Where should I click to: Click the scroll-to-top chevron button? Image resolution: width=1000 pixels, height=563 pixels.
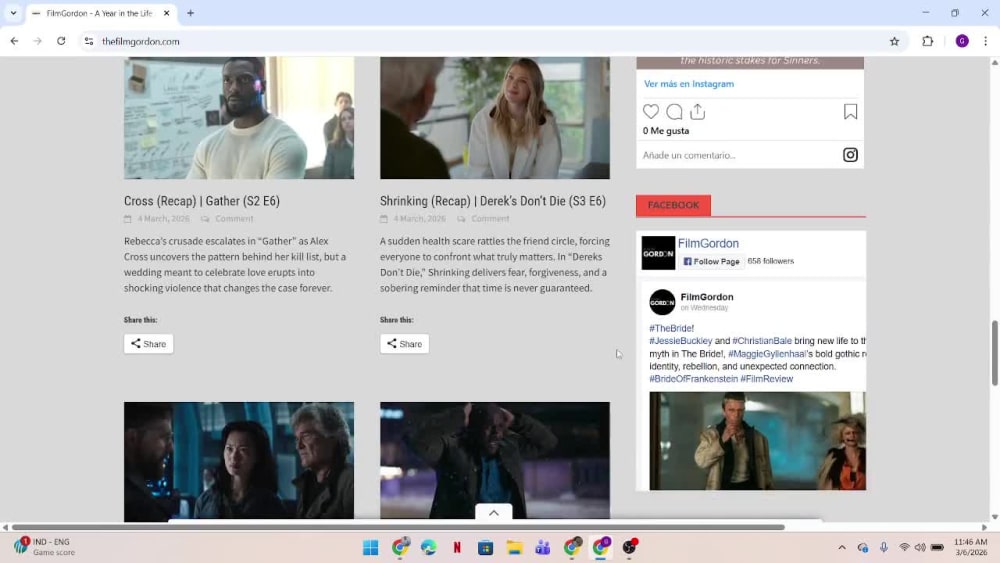(494, 512)
